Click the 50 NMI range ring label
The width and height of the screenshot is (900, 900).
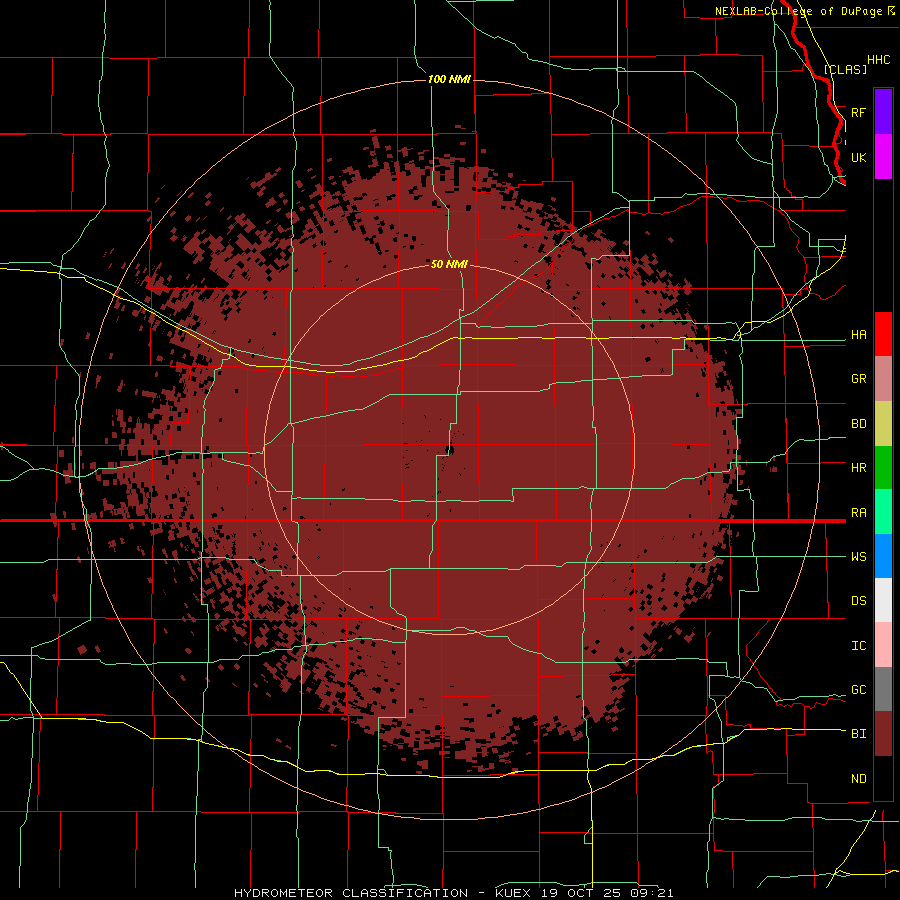tap(449, 264)
